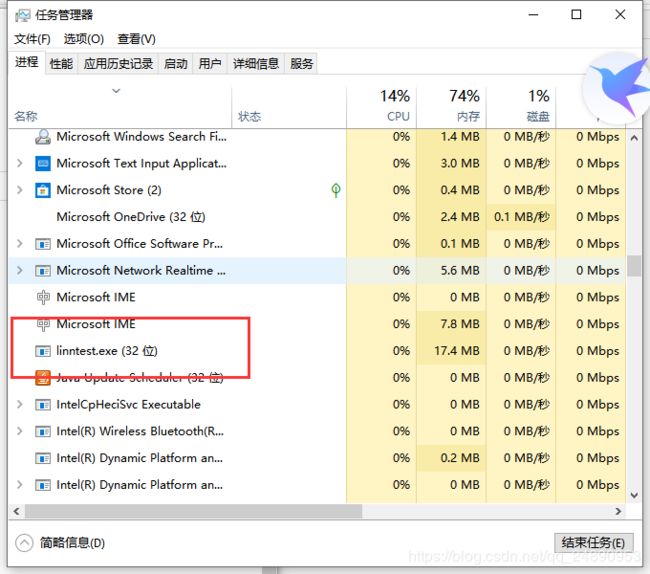Click the 0.1 MB/秒 disk cell
The image size is (650, 574).
click(521, 217)
